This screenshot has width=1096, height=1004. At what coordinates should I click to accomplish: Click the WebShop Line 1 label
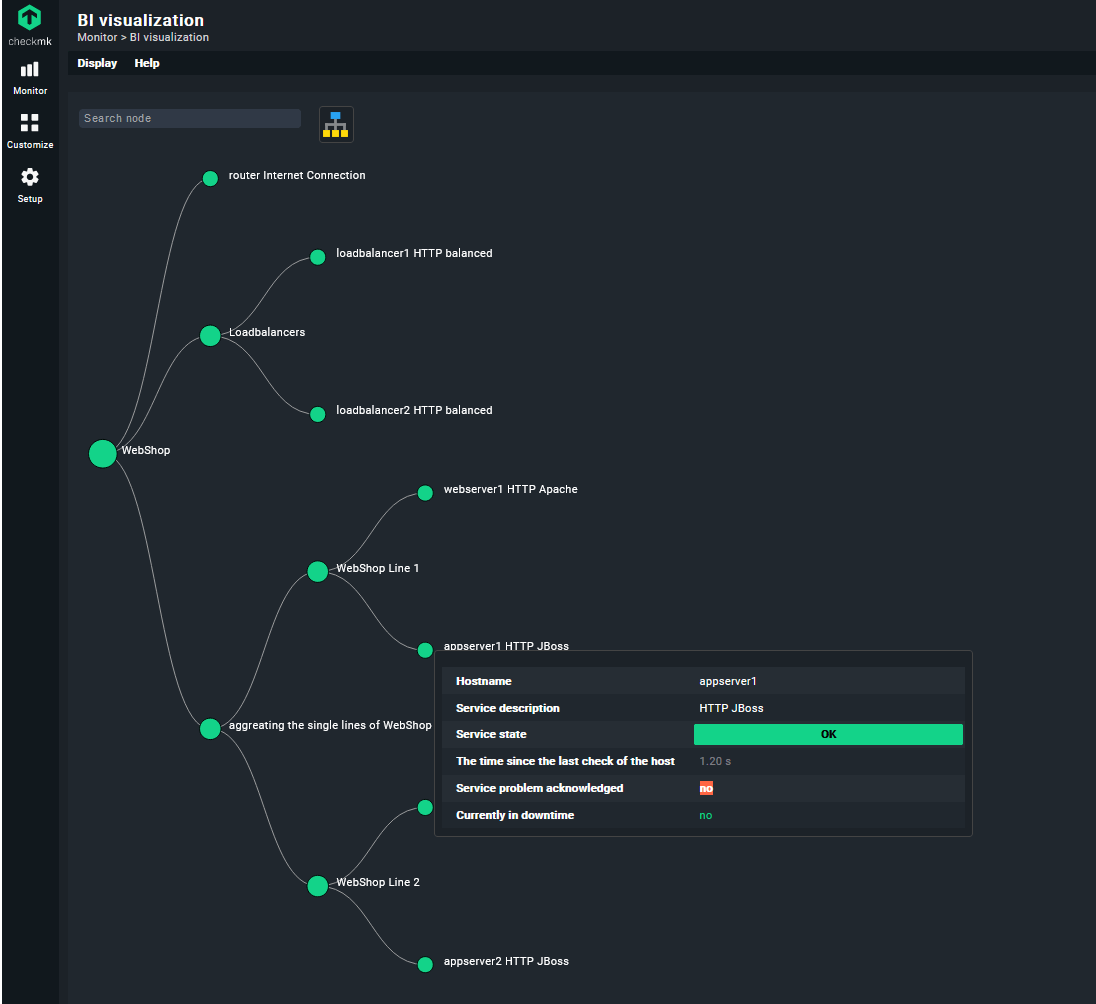click(378, 568)
